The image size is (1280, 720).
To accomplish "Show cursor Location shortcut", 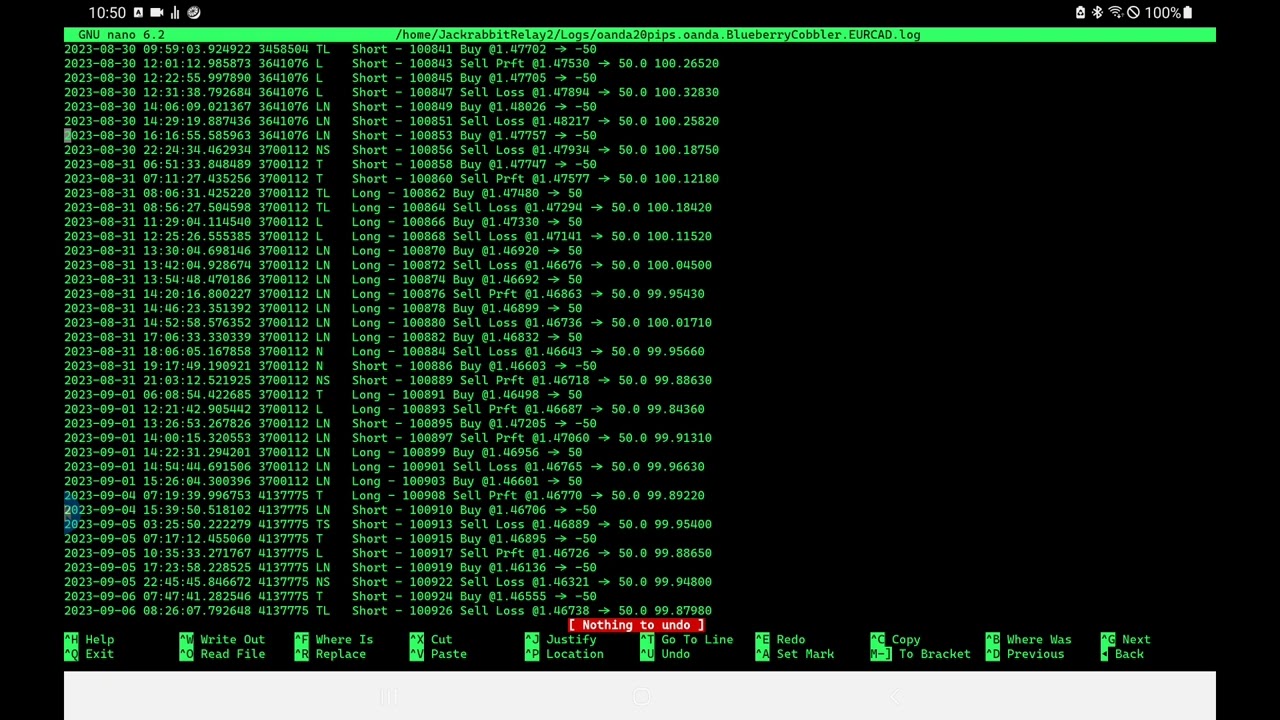I will [564, 654].
